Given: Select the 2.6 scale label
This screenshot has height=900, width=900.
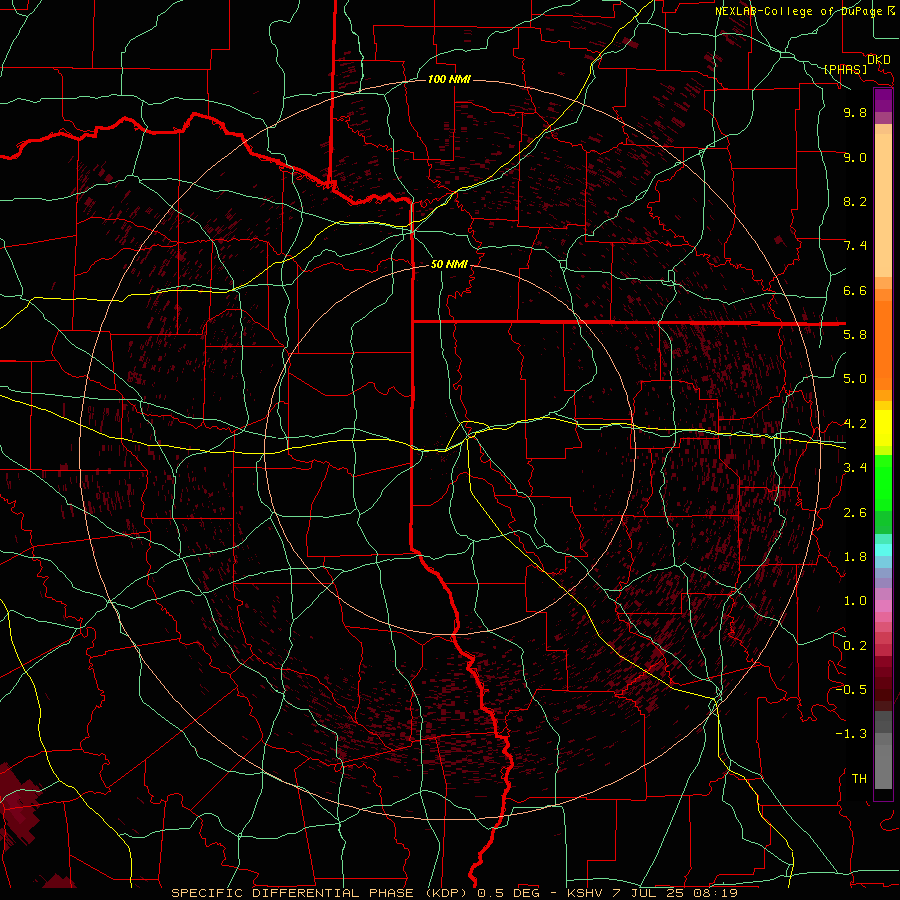Looking at the screenshot, I should [855, 513].
